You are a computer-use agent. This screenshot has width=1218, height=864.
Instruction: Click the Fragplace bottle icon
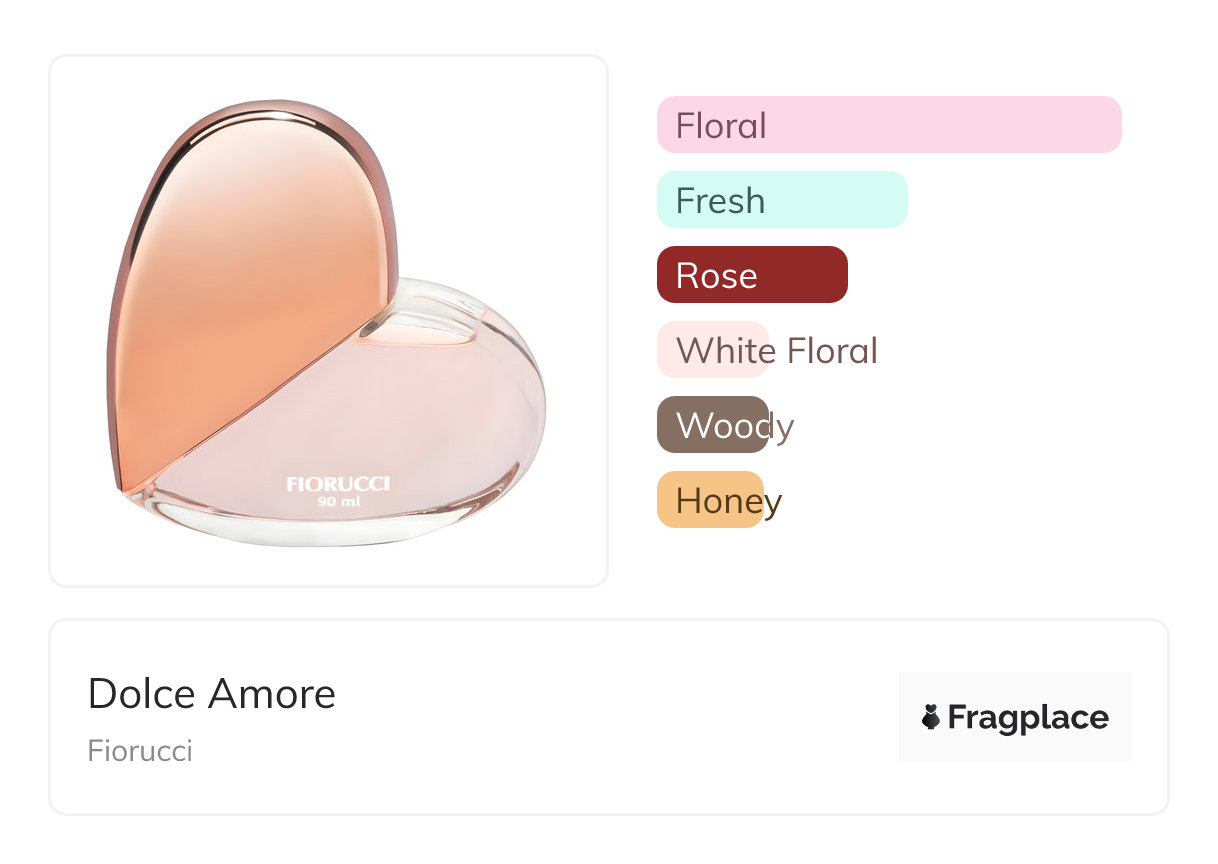click(931, 717)
